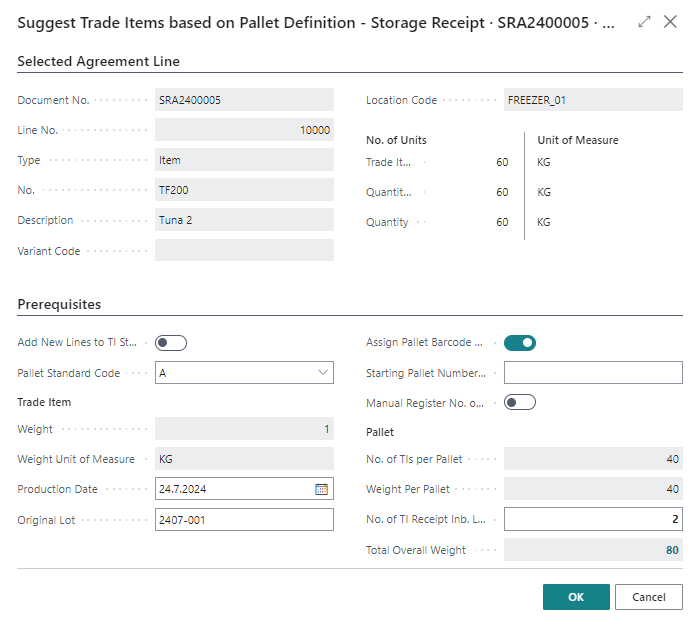Click the Production Date input field

(233, 489)
